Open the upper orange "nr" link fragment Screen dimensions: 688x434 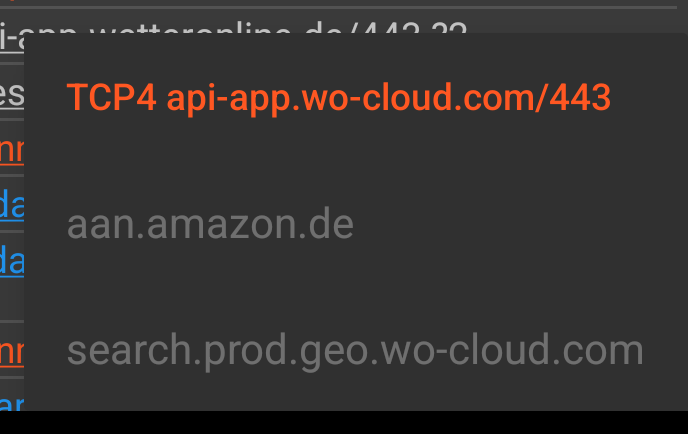tap(12, 151)
